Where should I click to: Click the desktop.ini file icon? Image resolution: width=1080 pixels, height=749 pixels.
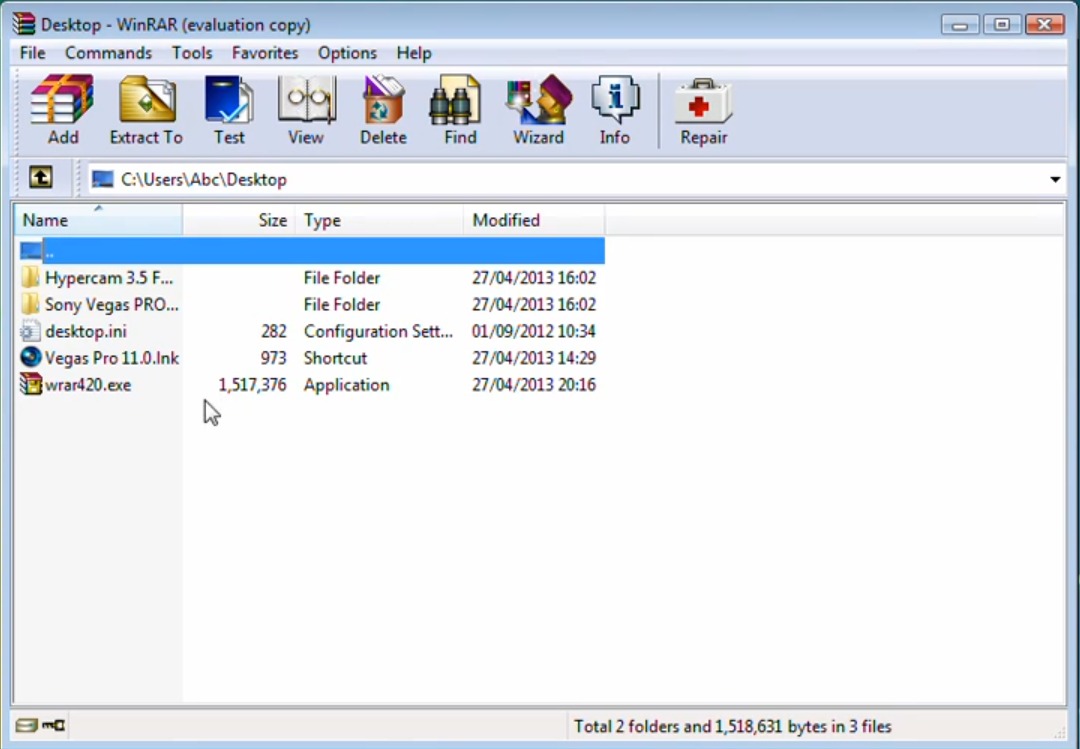[30, 331]
